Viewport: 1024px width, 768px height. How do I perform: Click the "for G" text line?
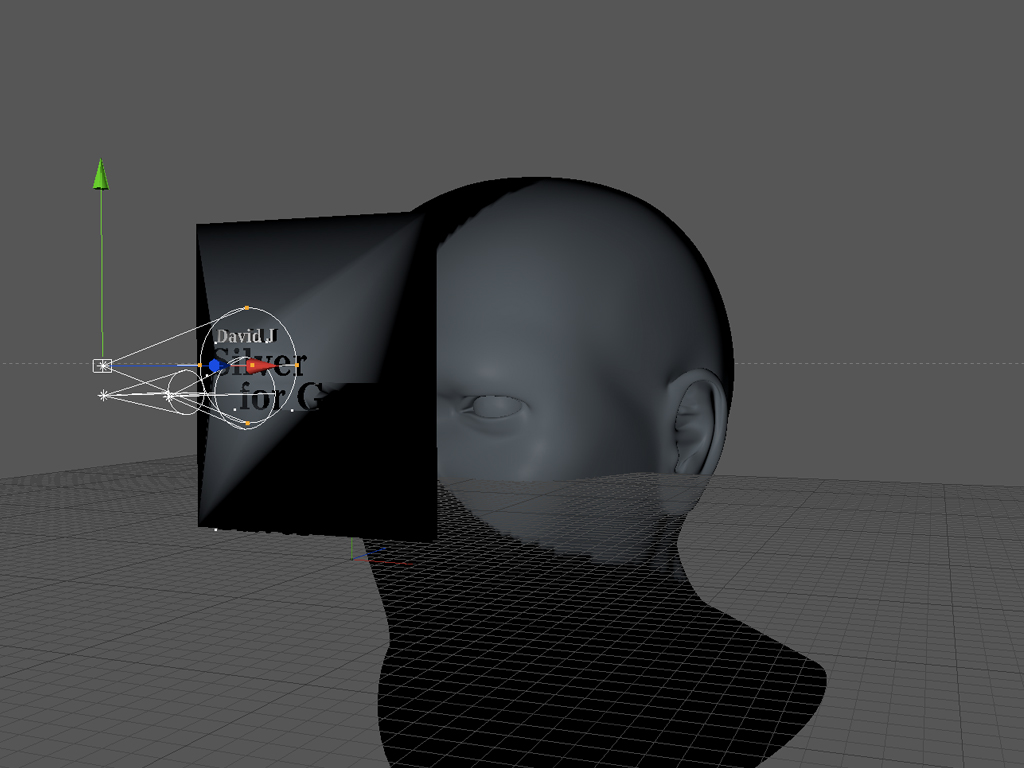click(x=272, y=401)
